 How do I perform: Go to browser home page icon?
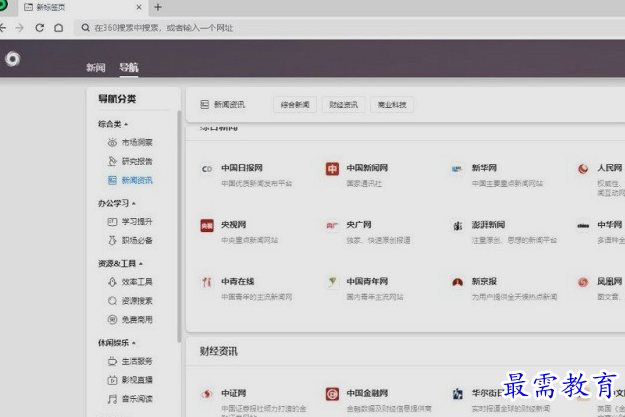59,28
